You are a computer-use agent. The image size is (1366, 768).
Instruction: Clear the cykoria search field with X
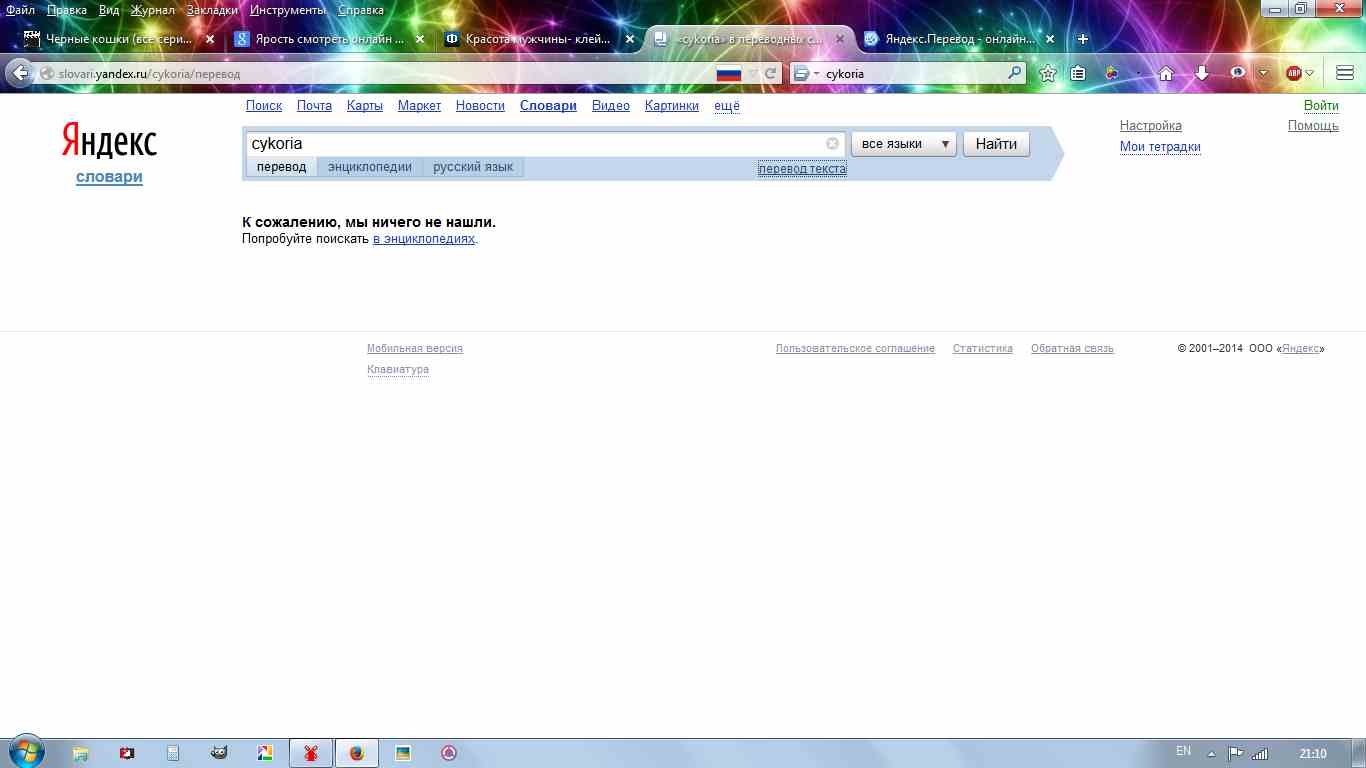(832, 144)
